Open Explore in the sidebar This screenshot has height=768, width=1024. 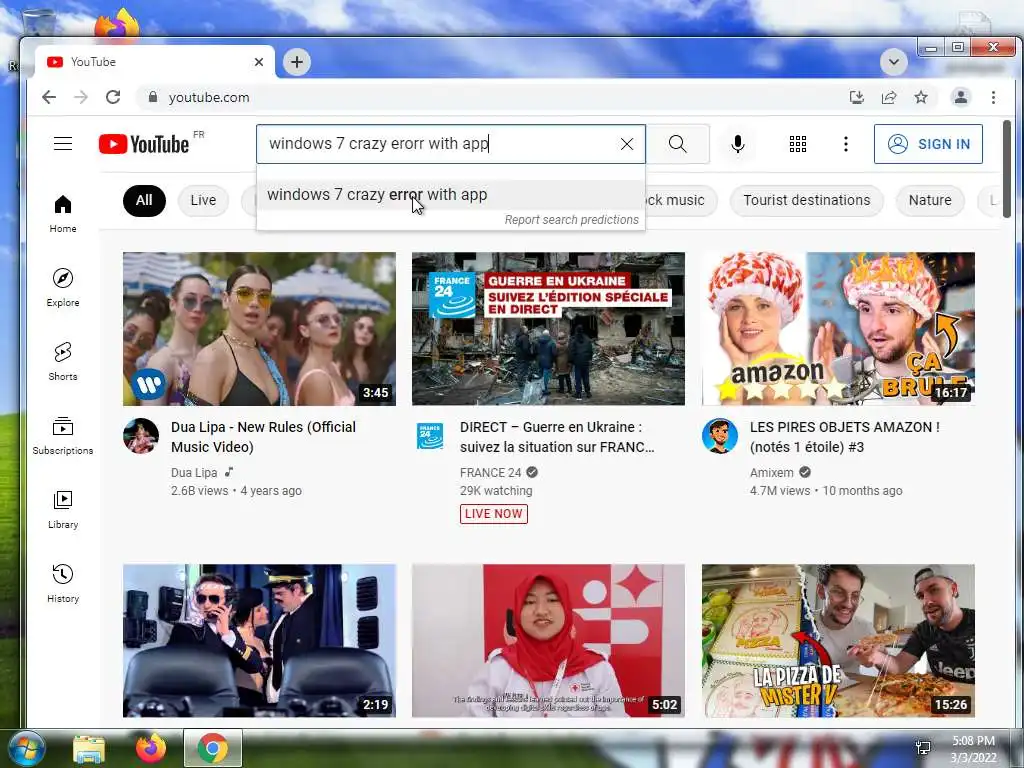click(63, 288)
